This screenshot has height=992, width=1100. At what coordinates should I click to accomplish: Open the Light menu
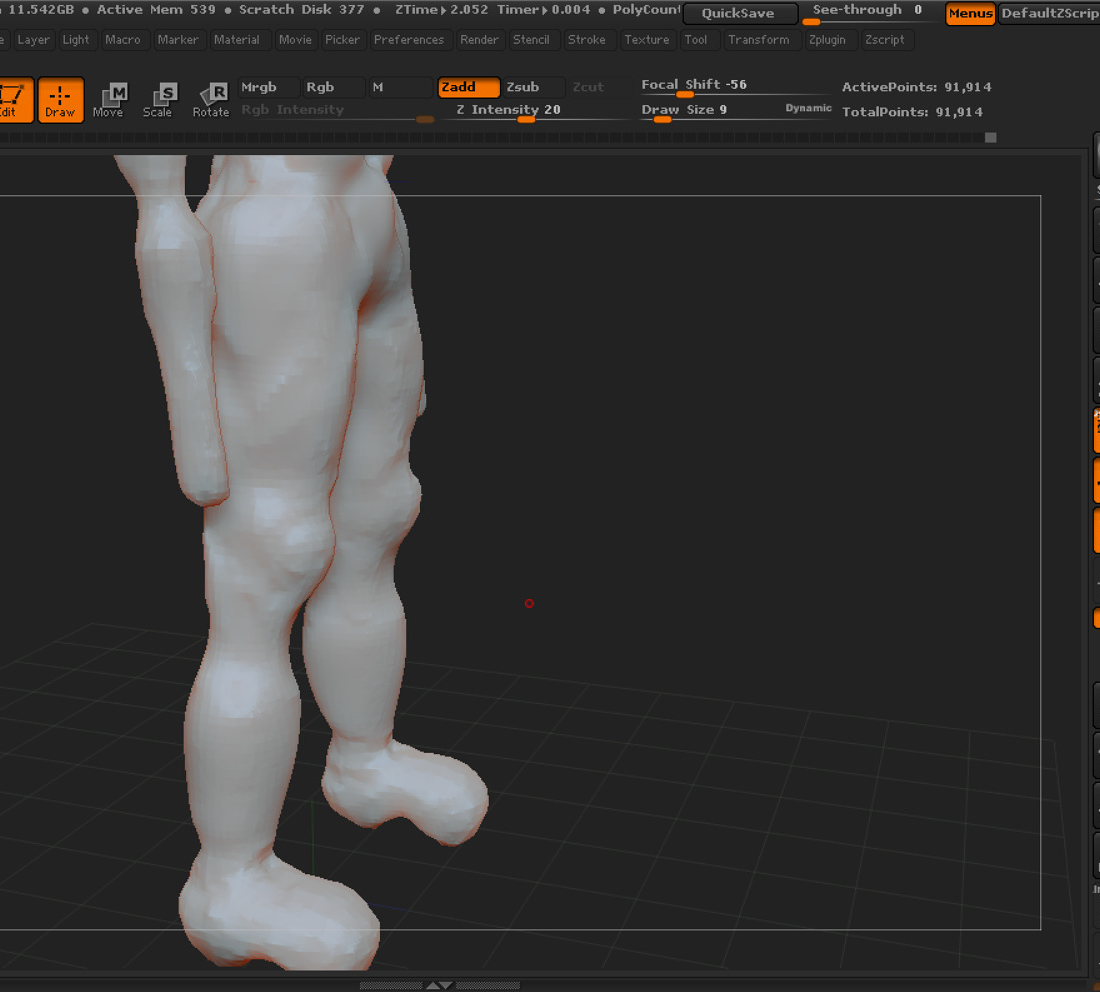point(76,40)
